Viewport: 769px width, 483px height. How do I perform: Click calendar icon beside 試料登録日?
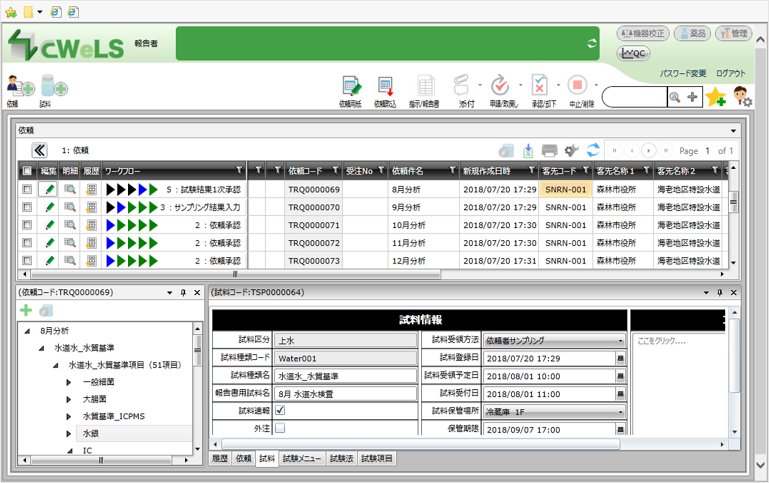pyautogui.click(x=620, y=358)
